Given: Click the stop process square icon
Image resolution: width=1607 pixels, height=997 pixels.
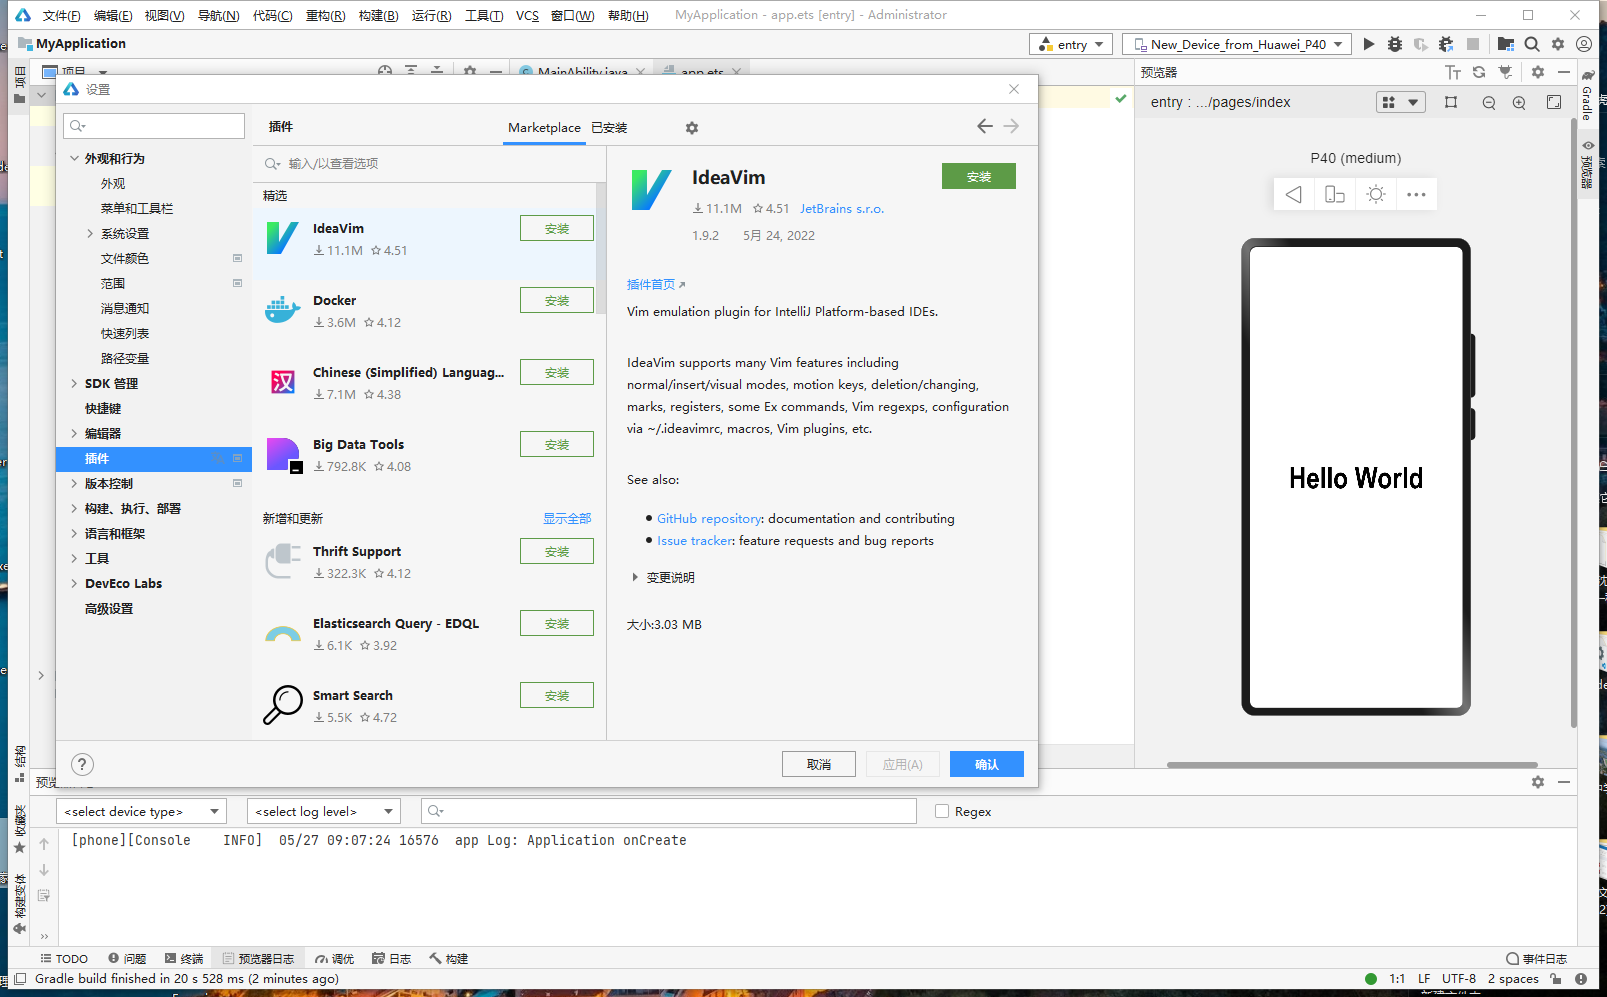Looking at the screenshot, I should click(x=1473, y=44).
